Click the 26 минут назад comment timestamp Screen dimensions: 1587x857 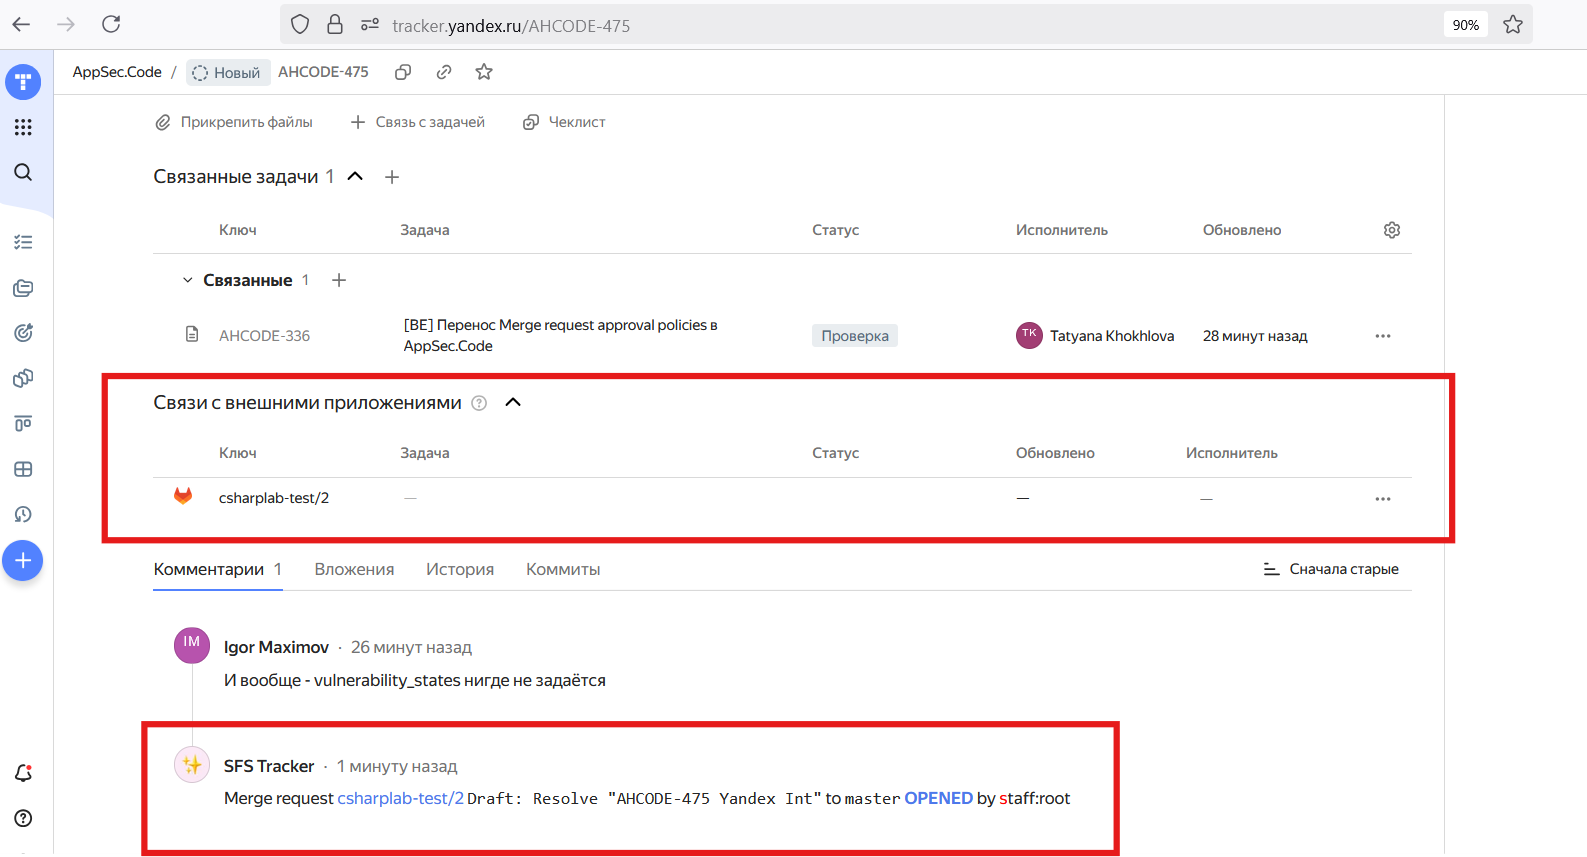[411, 647]
